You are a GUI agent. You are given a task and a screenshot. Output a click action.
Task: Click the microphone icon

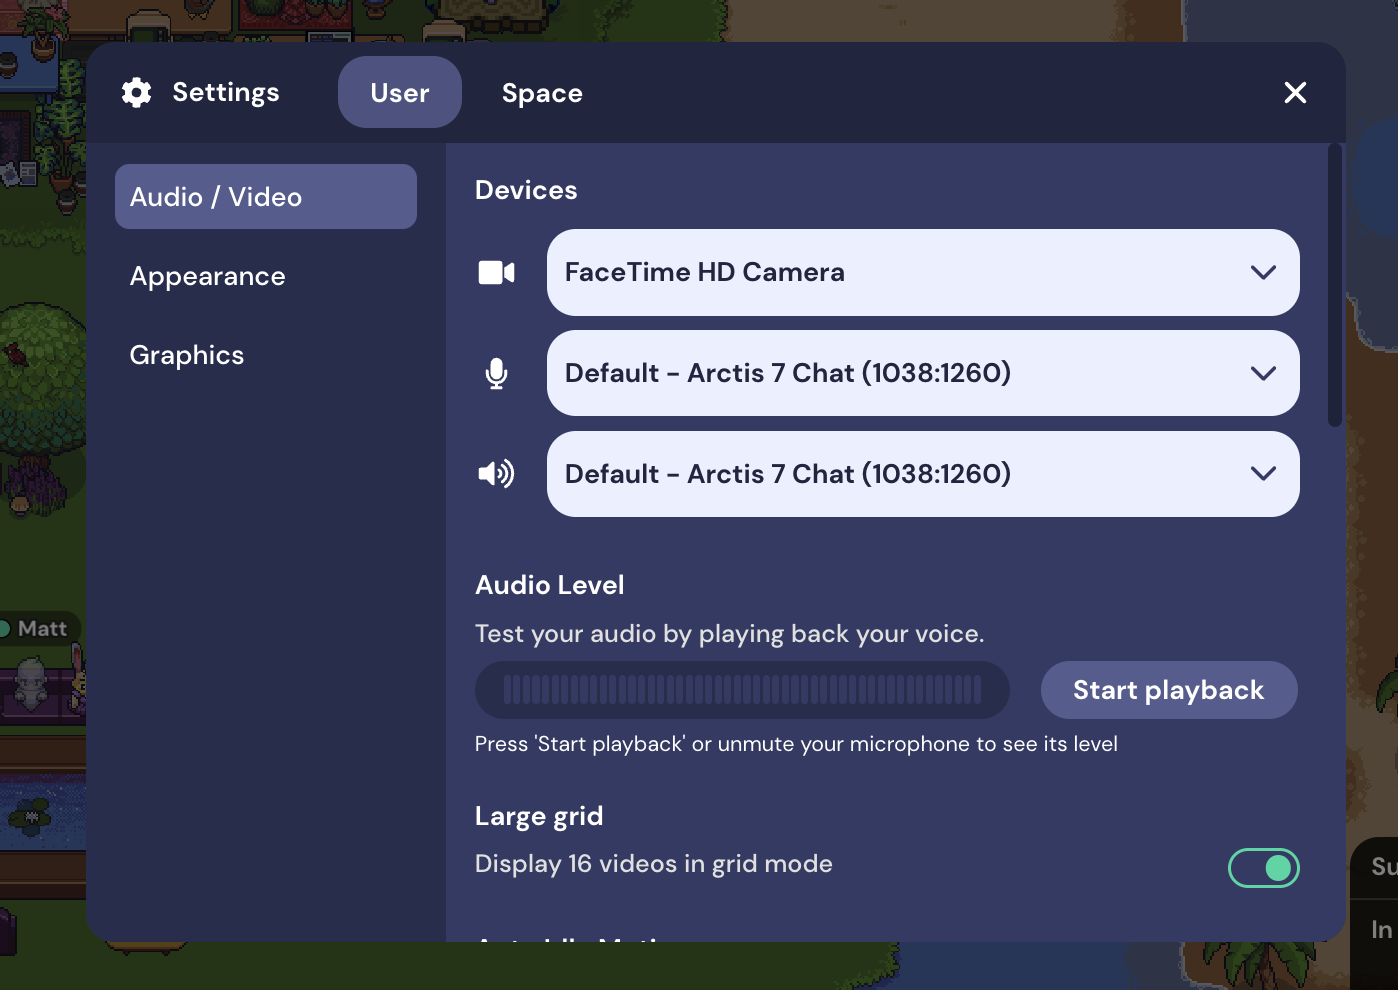click(496, 373)
